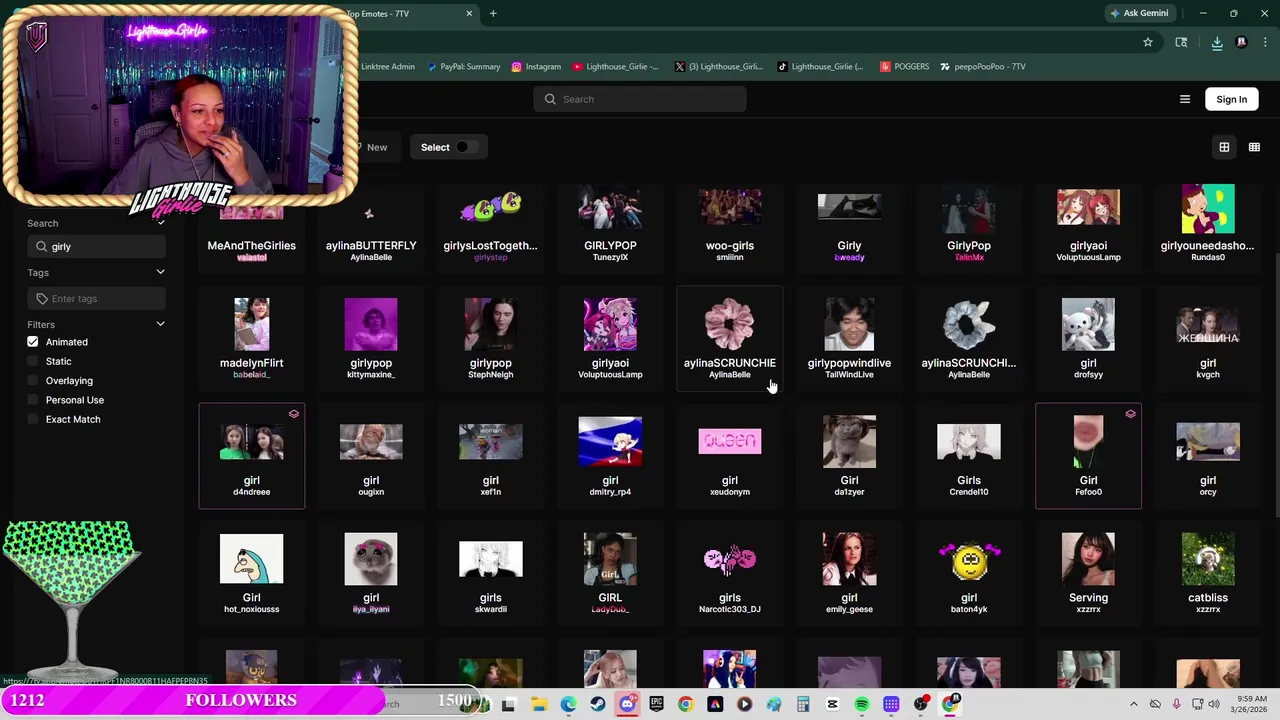Viewport: 1280px width, 720px height.
Task: Open the aylinaSCRUNCHIE pink scrunchie emote
Action: point(730,338)
